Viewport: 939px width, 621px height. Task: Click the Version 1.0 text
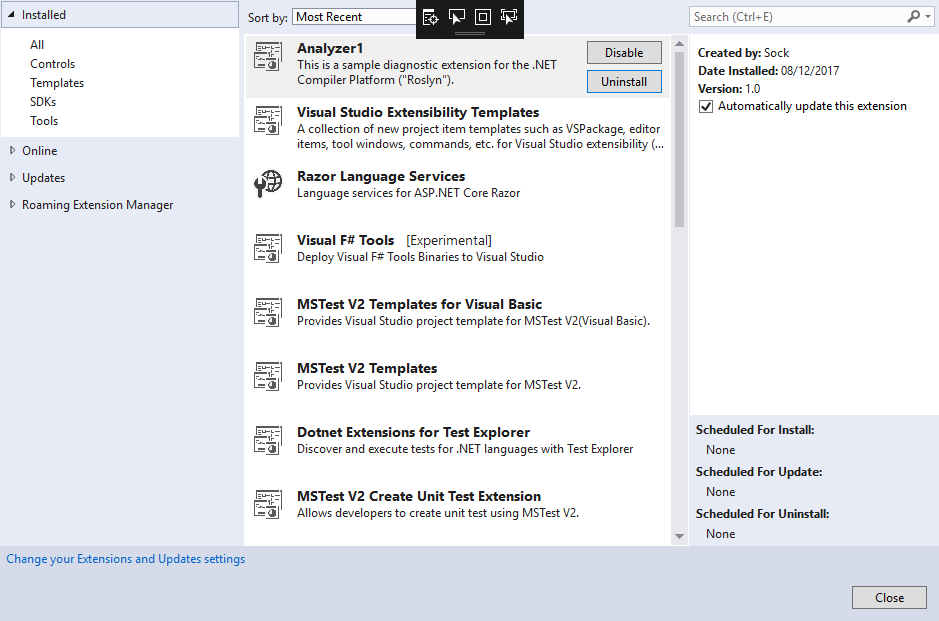[x=729, y=89]
